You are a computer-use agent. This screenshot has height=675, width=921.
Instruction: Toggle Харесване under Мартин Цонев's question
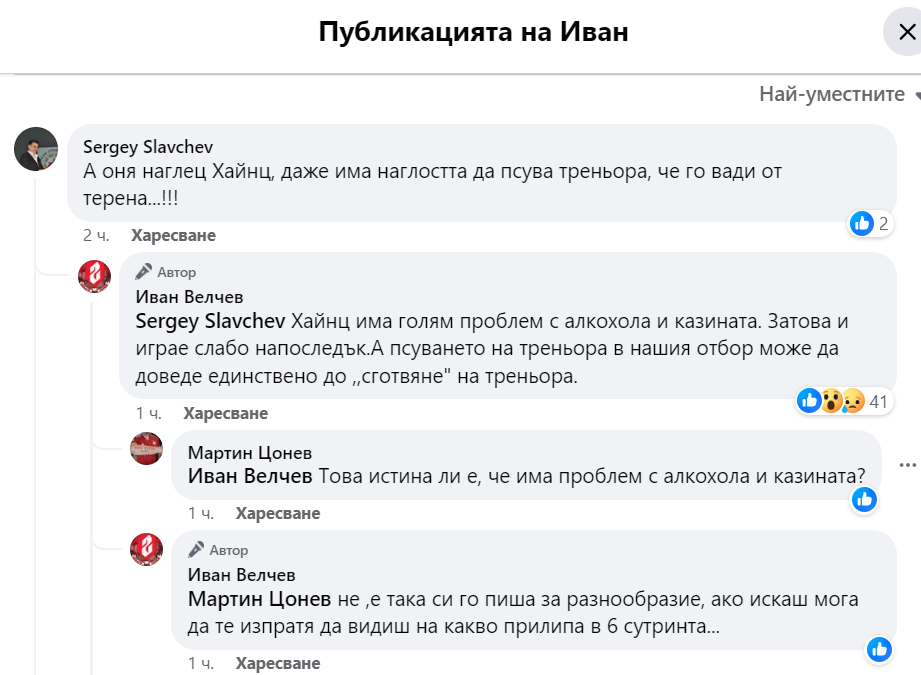tap(278, 513)
